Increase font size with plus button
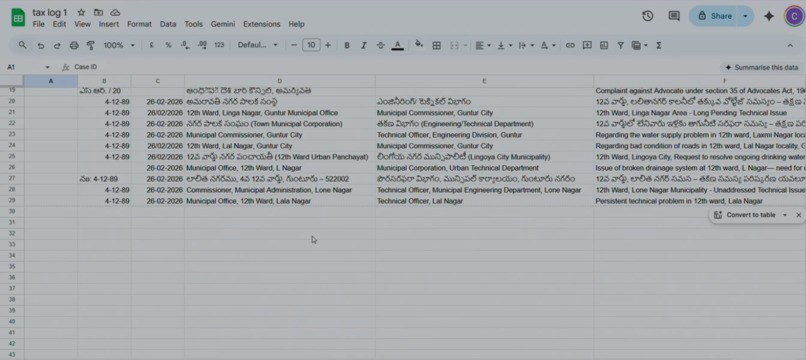806x360 pixels. pos(328,45)
